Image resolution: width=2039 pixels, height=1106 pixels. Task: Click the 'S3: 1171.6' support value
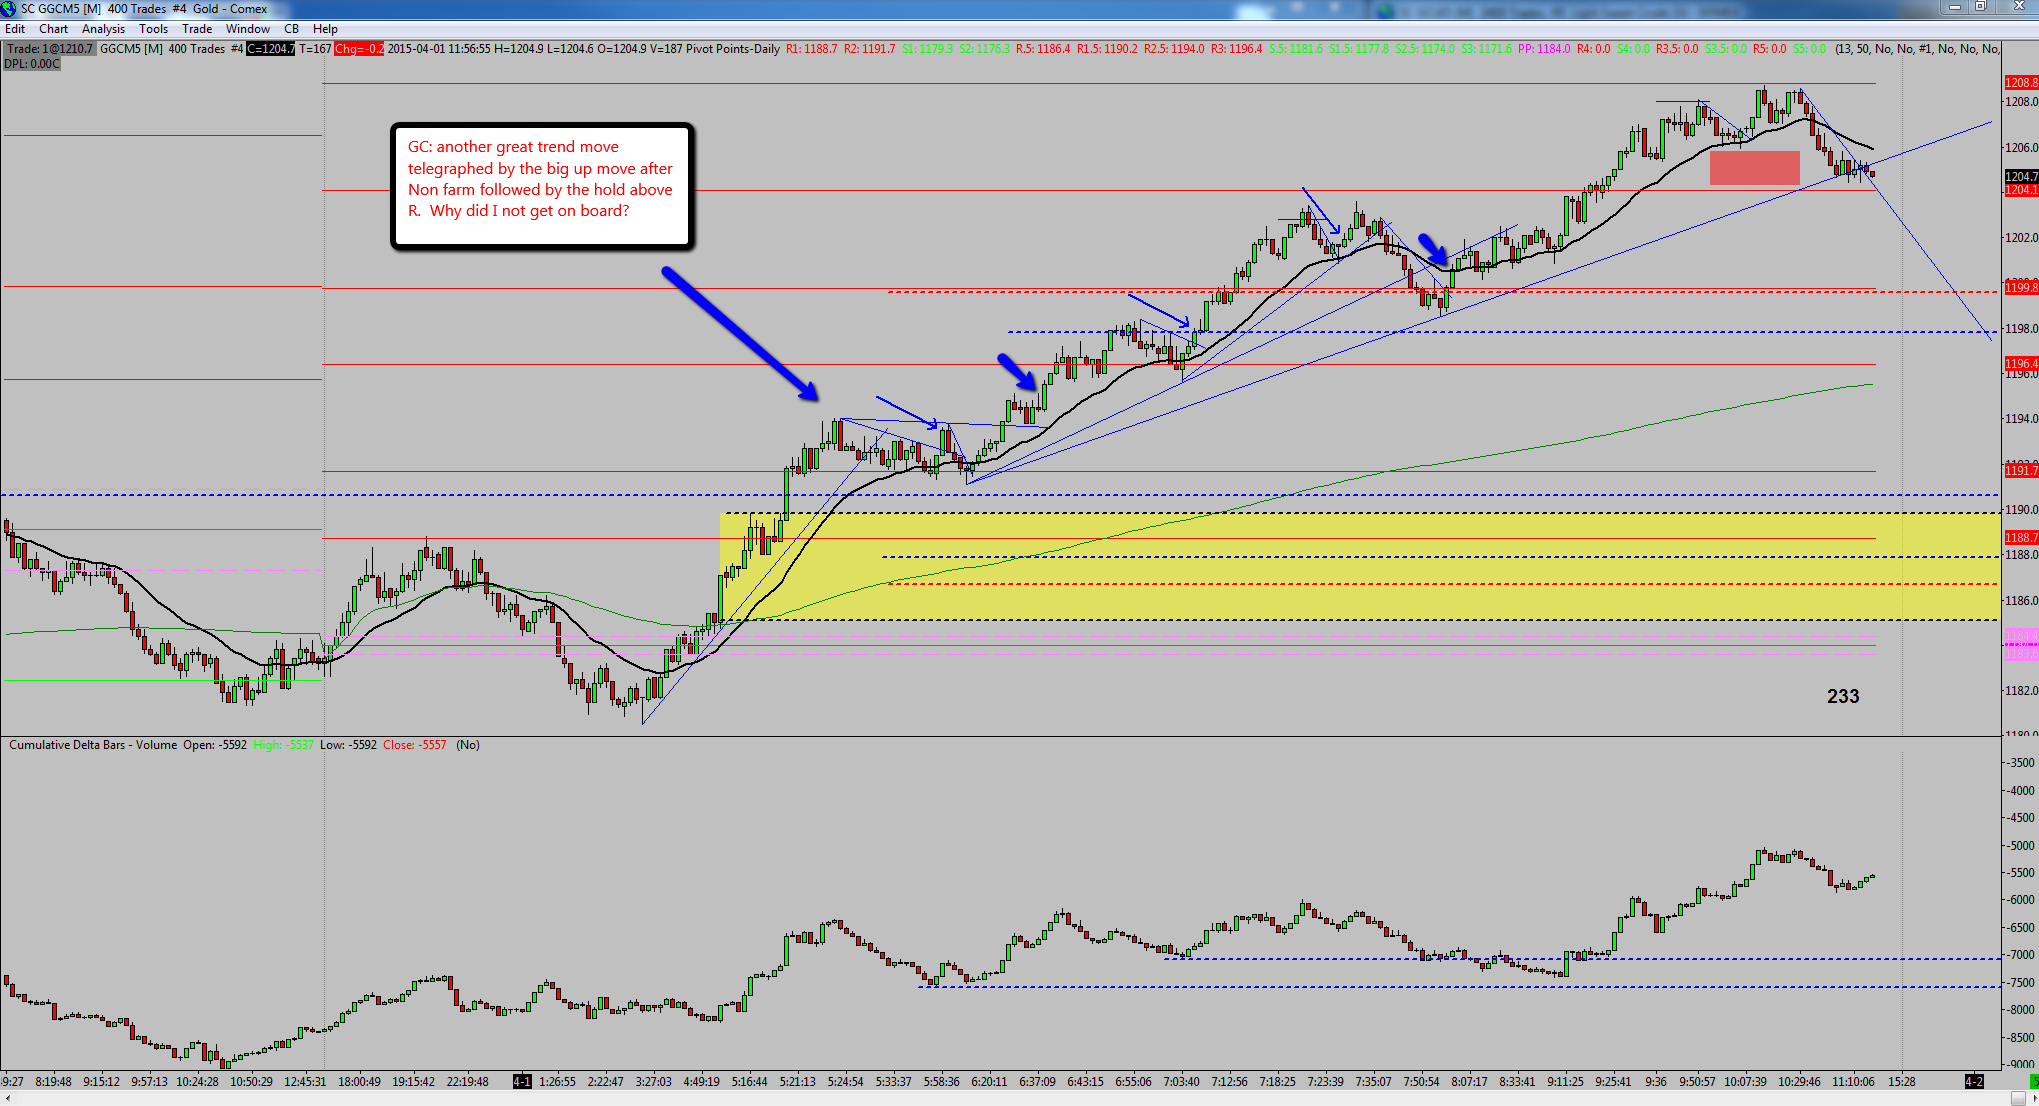tap(1487, 49)
